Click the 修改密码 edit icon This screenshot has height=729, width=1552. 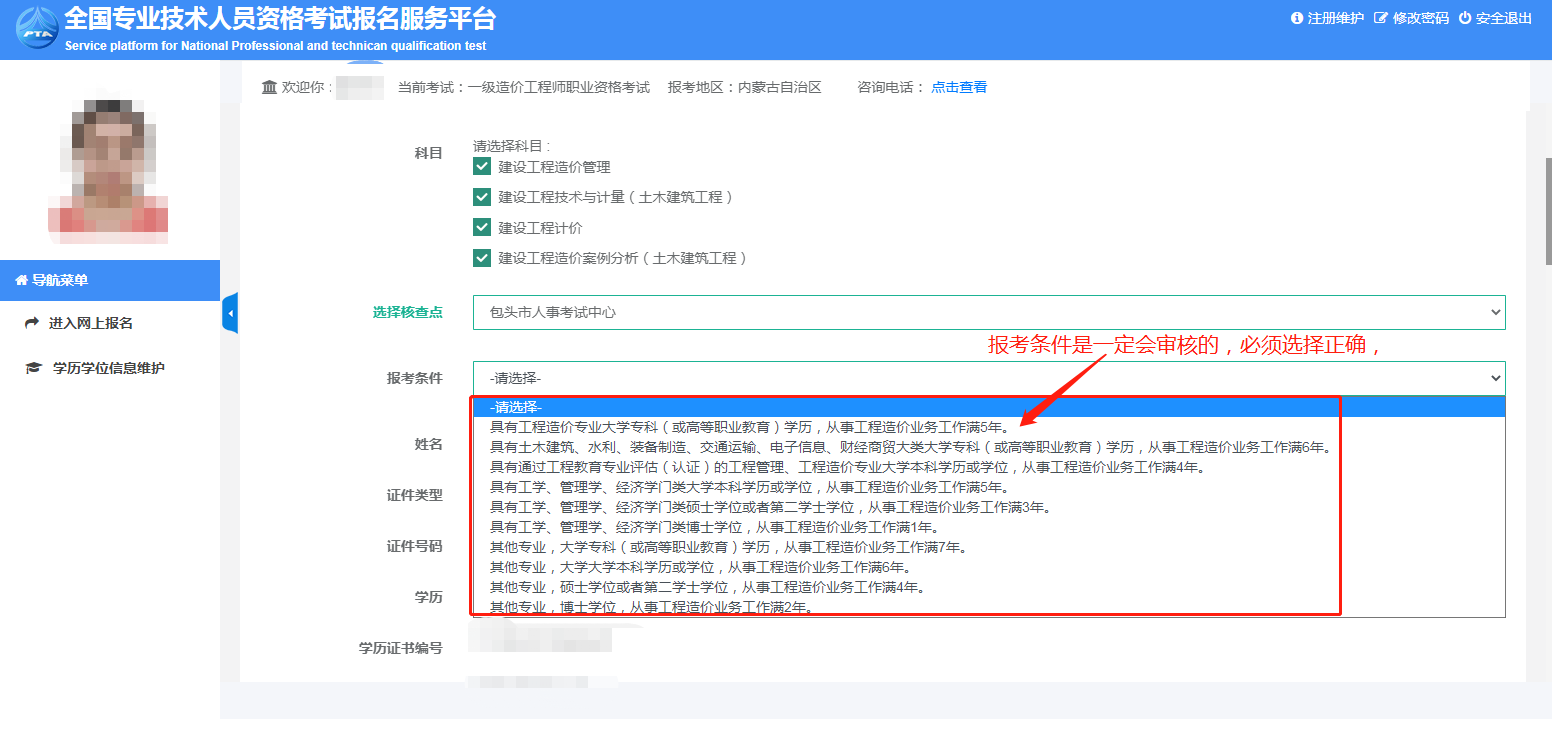click(x=1381, y=18)
